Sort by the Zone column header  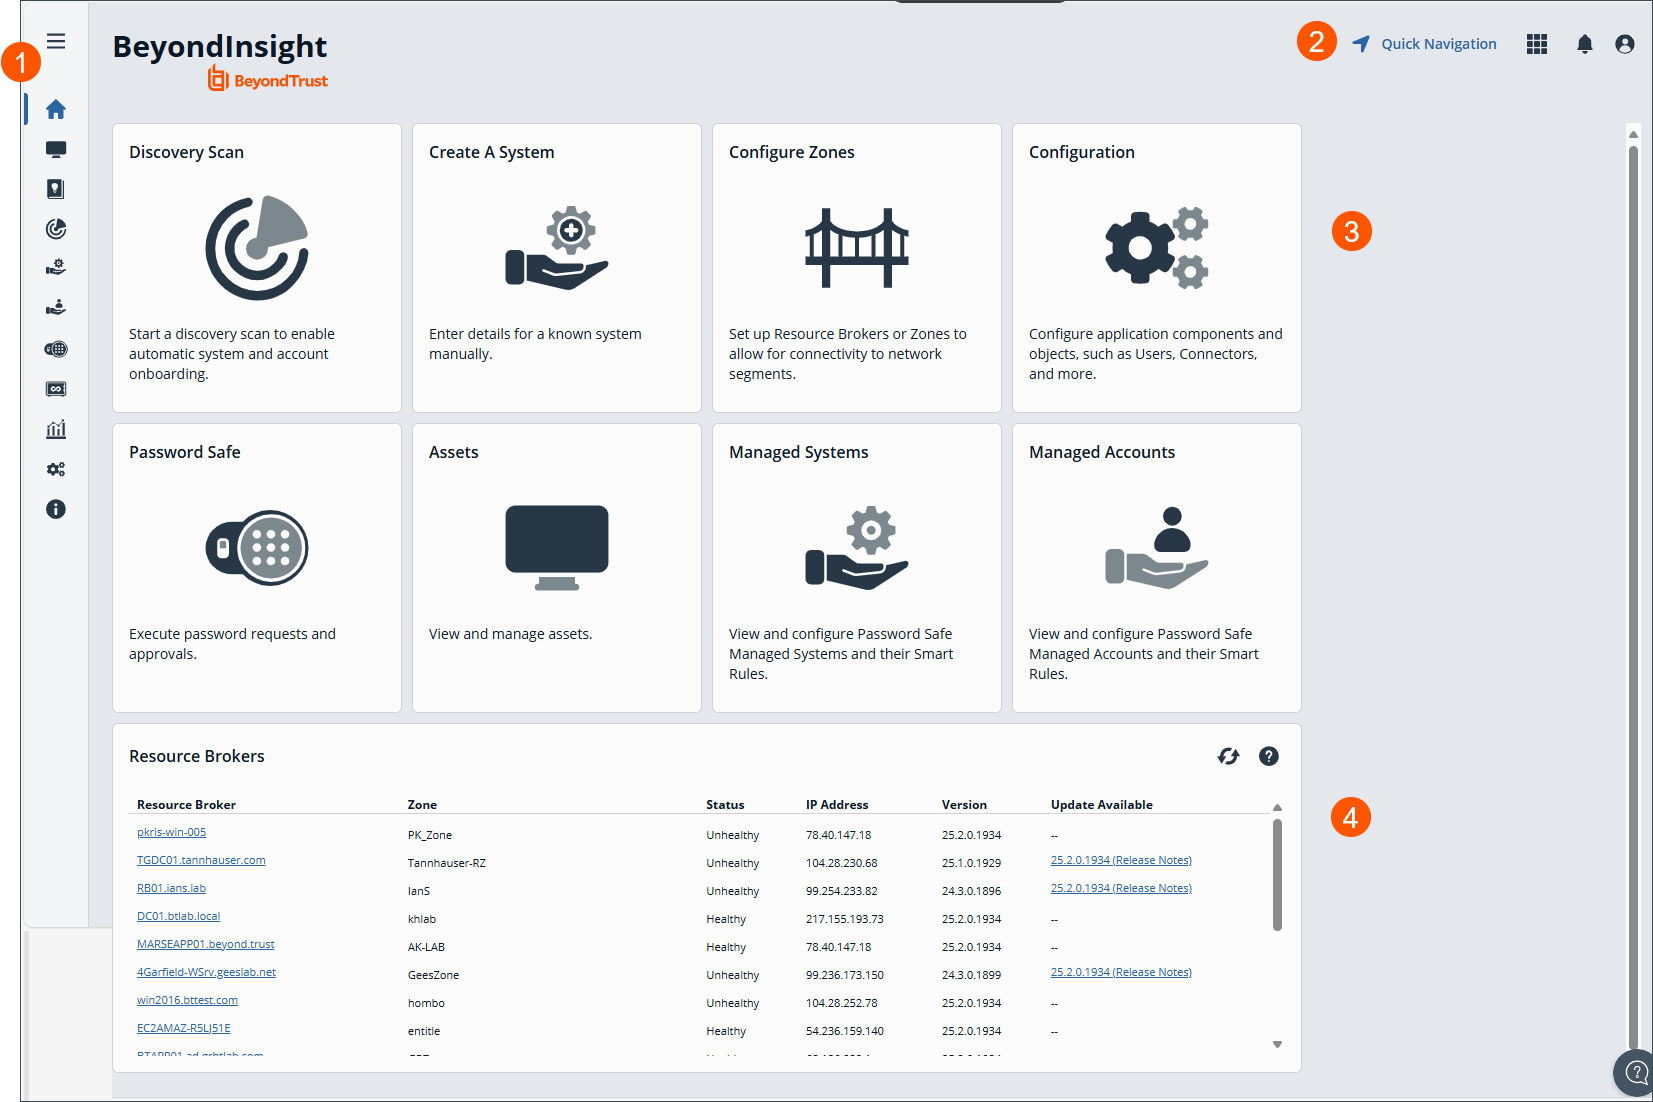click(422, 804)
